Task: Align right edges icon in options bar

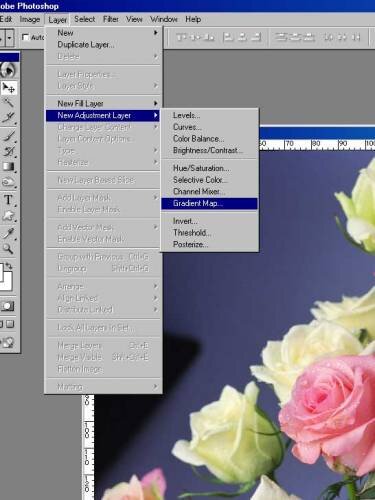Action: click(x=256, y=37)
